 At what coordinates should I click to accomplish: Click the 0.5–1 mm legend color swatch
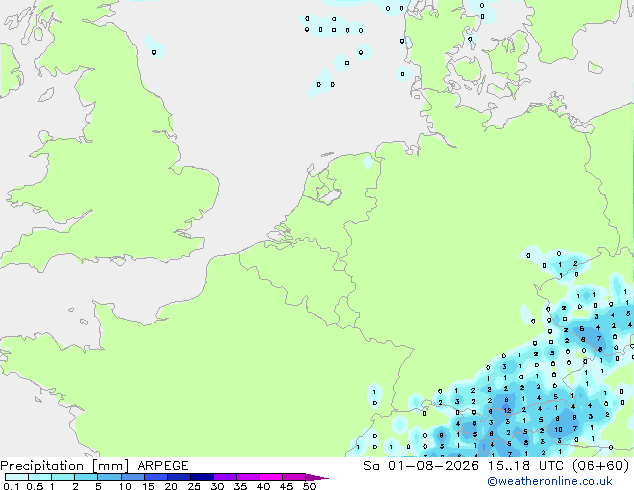point(40,477)
